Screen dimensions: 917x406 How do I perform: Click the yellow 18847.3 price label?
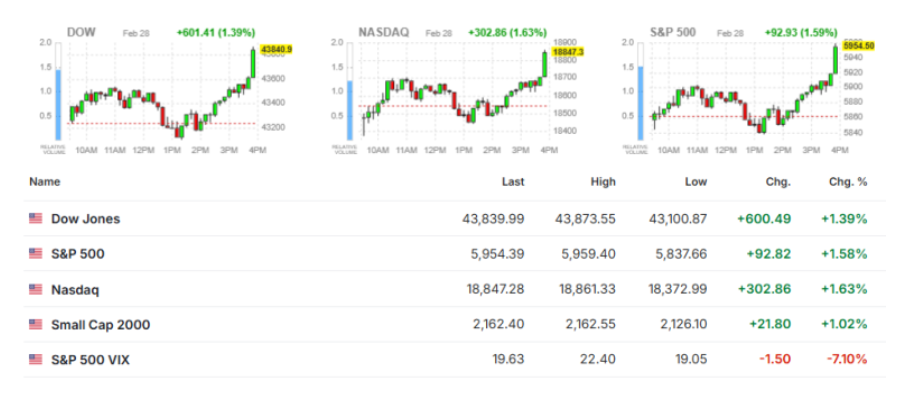point(567,52)
